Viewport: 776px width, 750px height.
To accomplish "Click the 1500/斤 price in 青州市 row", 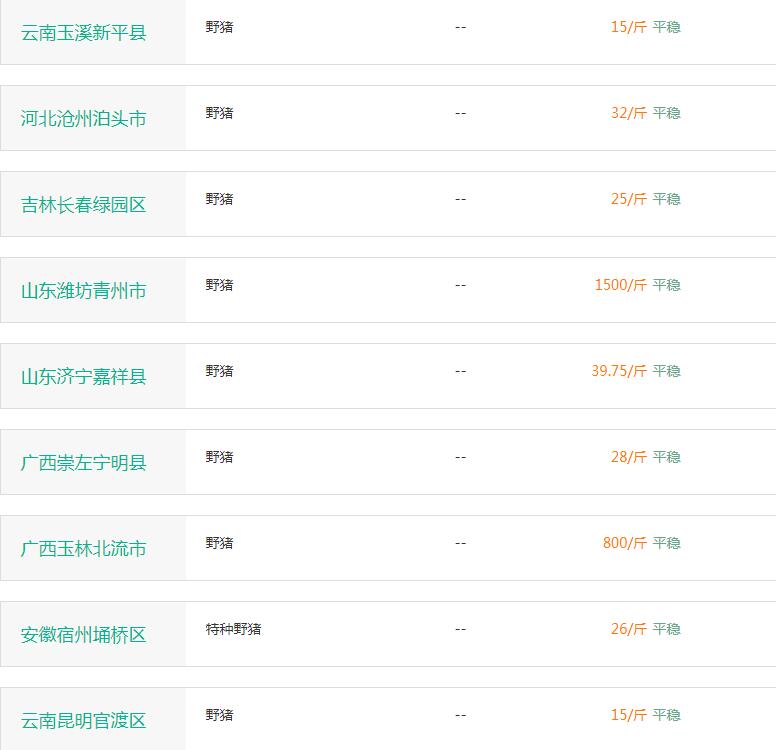I will pyautogui.click(x=621, y=285).
